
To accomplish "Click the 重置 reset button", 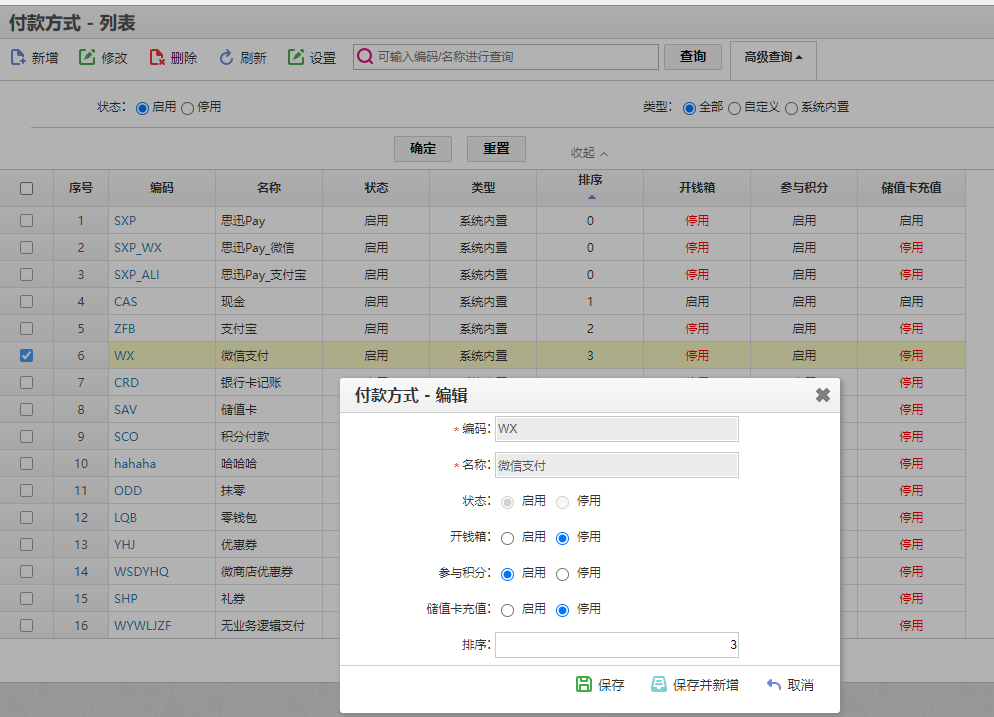I will (496, 148).
